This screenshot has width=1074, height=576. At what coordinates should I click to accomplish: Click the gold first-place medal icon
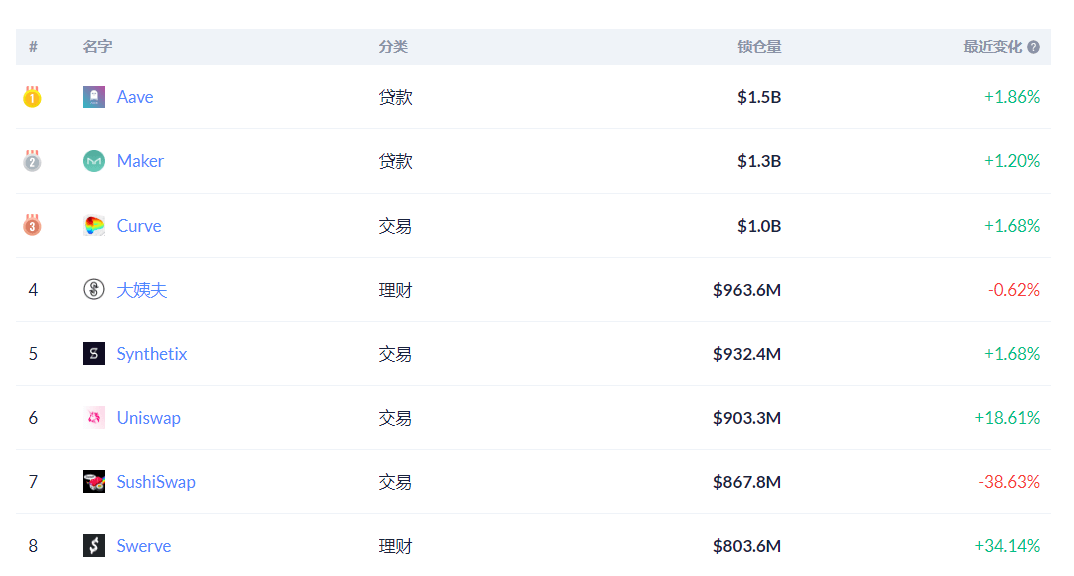(33, 97)
